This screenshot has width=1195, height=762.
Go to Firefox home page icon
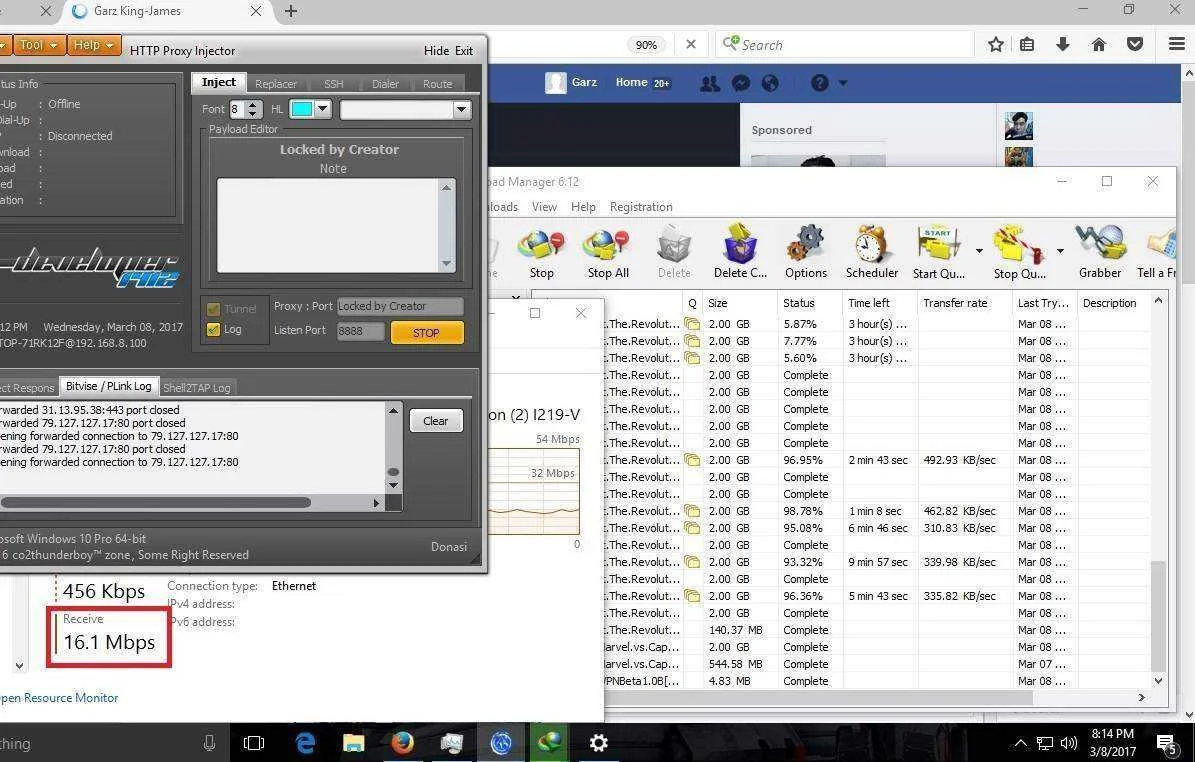coord(1098,44)
